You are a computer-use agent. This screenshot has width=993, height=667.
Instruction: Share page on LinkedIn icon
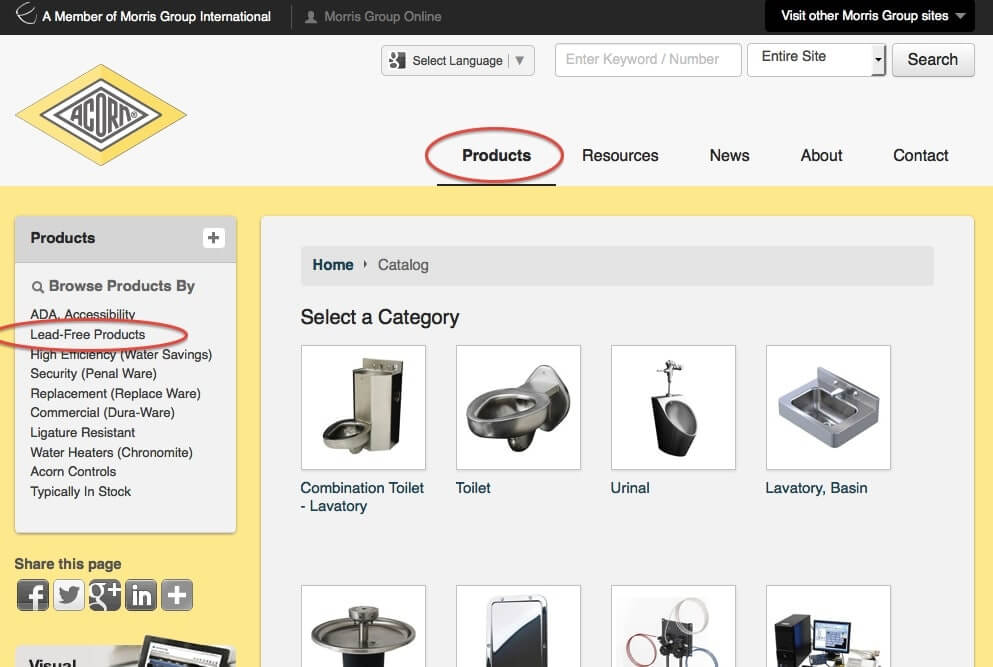141,595
